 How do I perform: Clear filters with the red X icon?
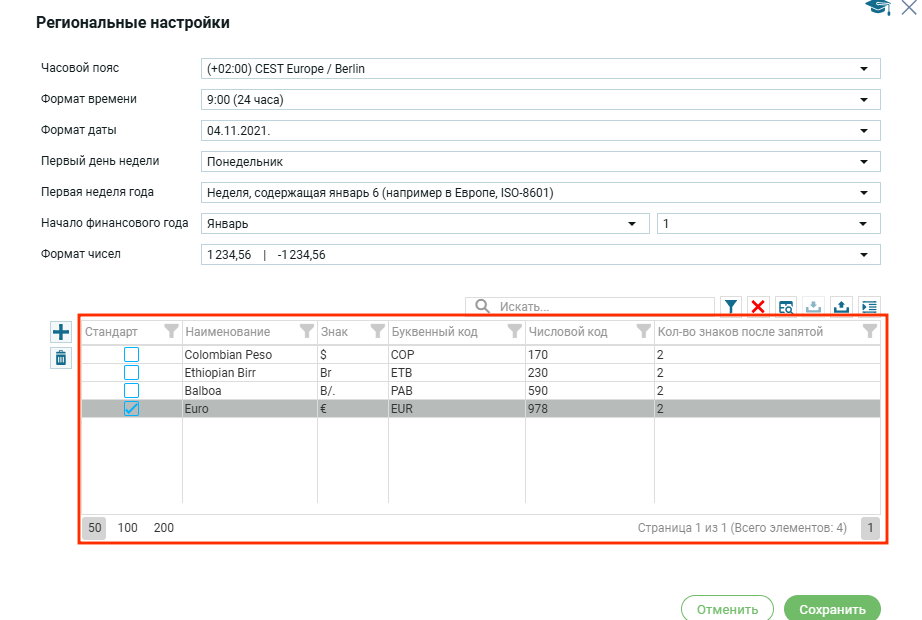point(758,307)
